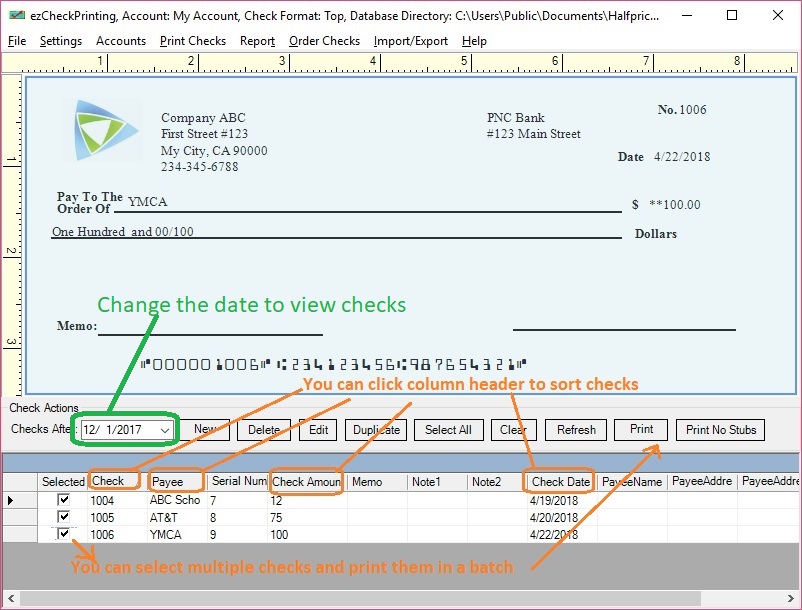Sort checks by the Check Date column
The height and width of the screenshot is (610, 802).
[559, 481]
